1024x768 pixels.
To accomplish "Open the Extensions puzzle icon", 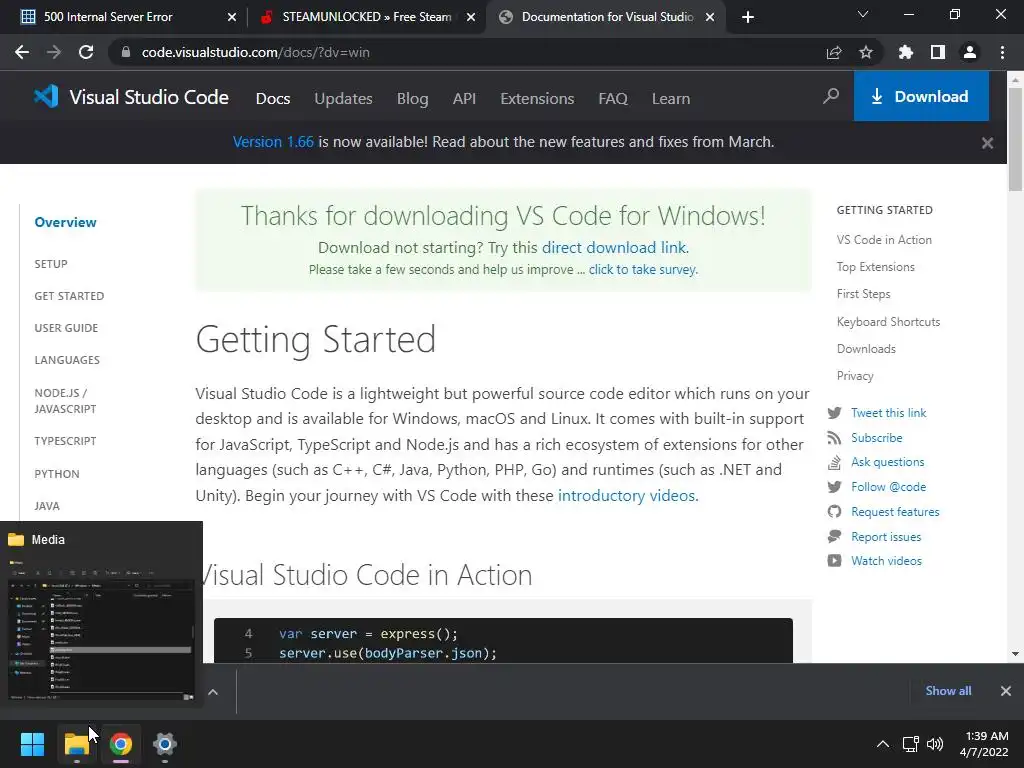I will pyautogui.click(x=906, y=52).
